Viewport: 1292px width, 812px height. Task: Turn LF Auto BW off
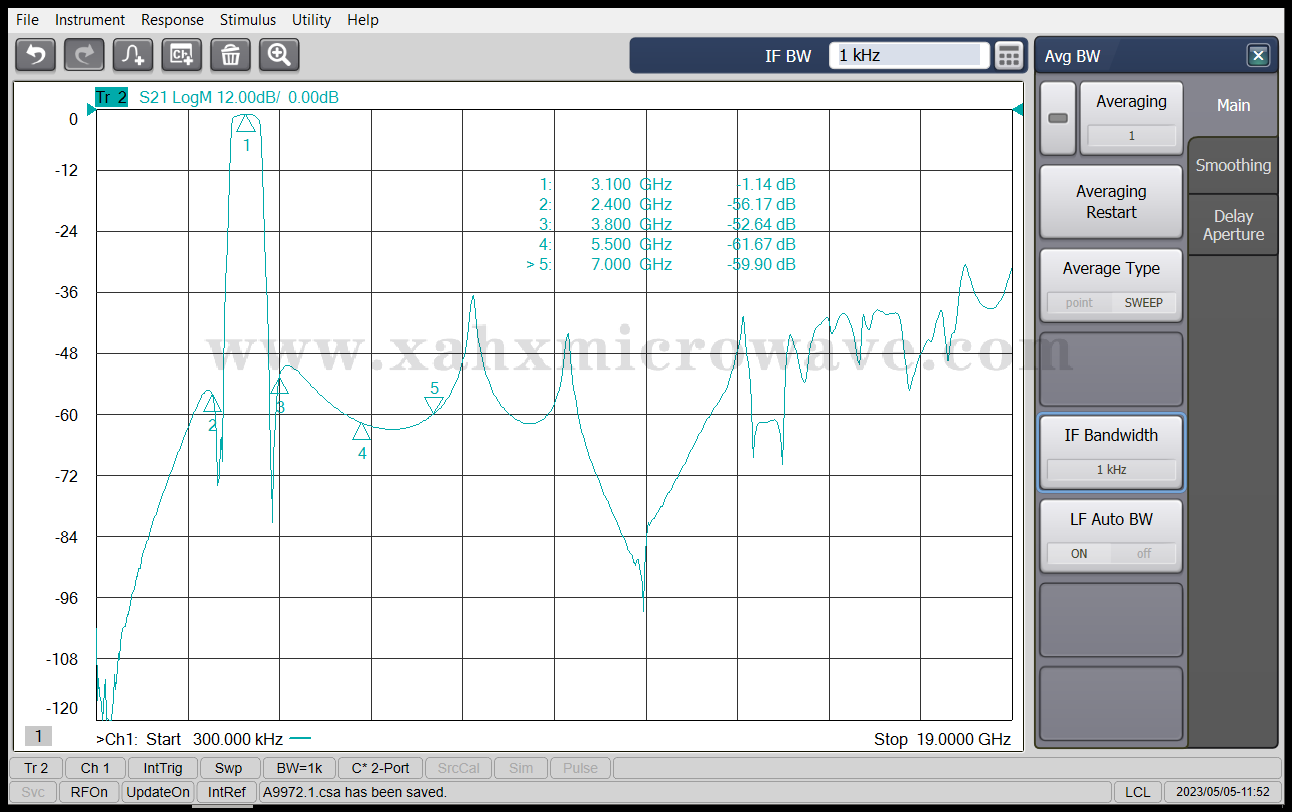coord(1144,553)
